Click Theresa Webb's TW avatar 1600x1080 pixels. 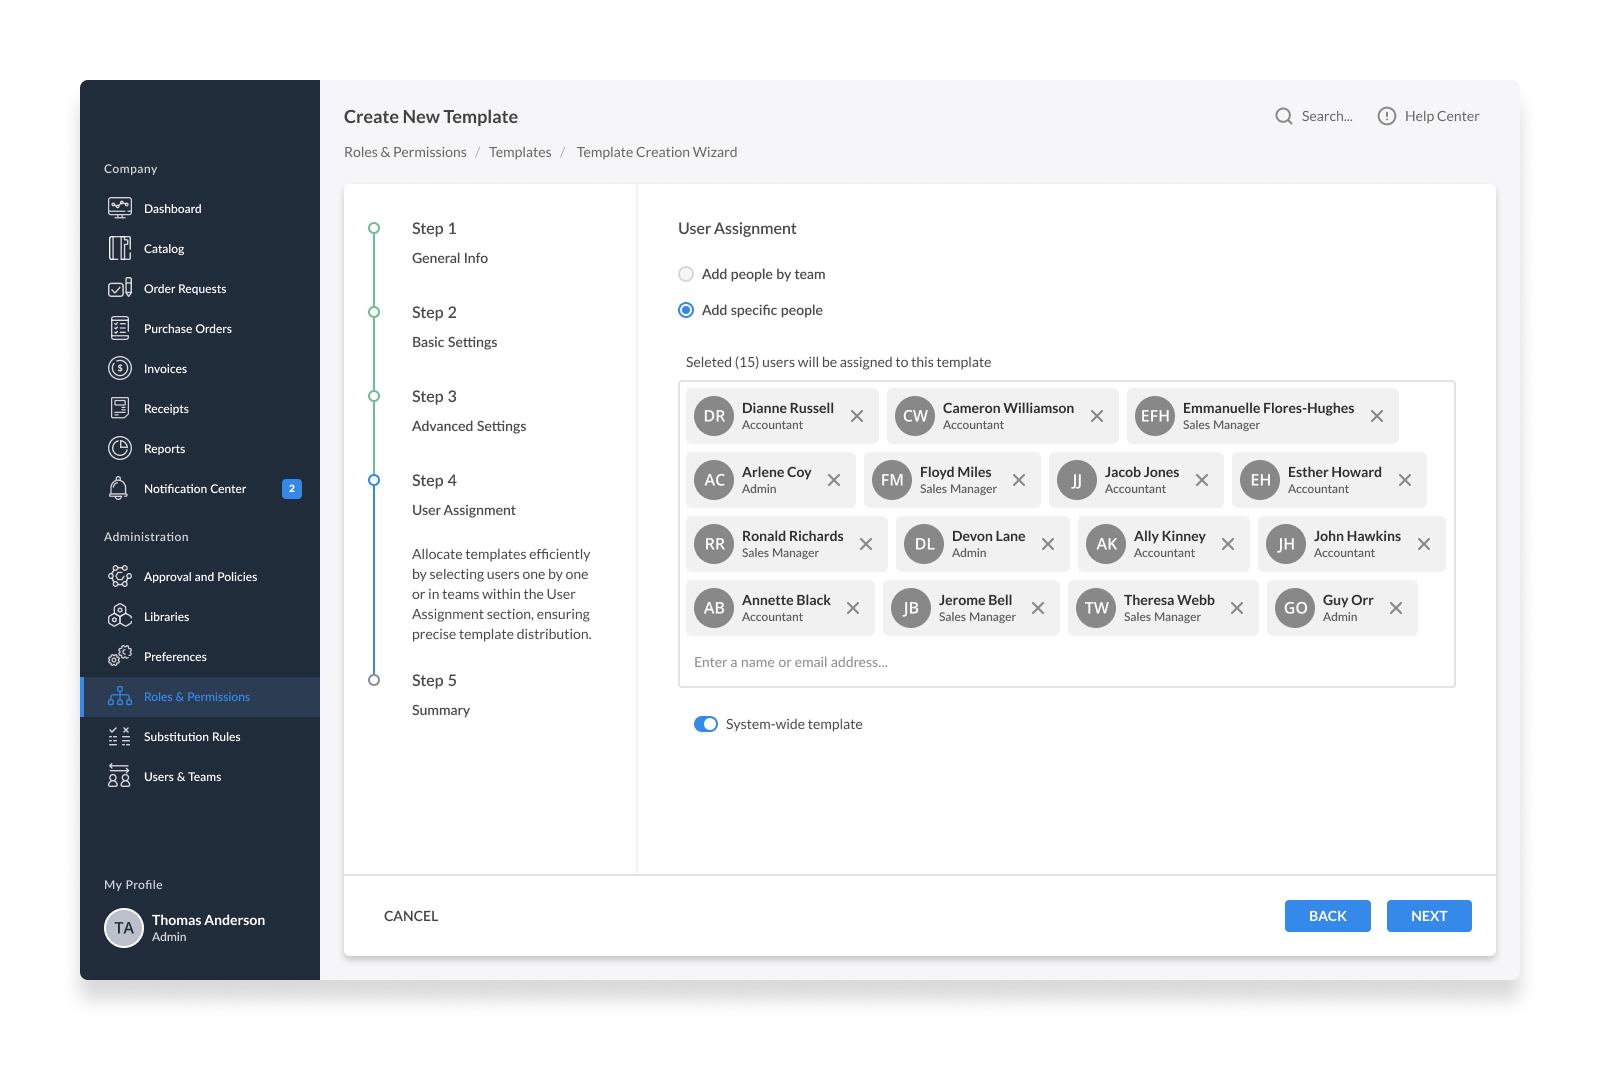(x=1096, y=608)
